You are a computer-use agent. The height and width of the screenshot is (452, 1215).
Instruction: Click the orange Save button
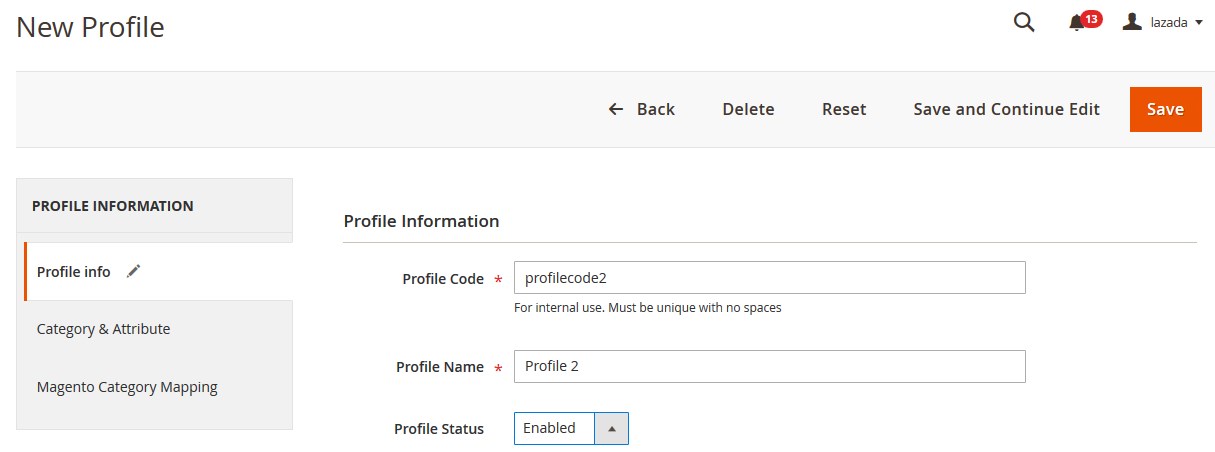[x=1165, y=109]
